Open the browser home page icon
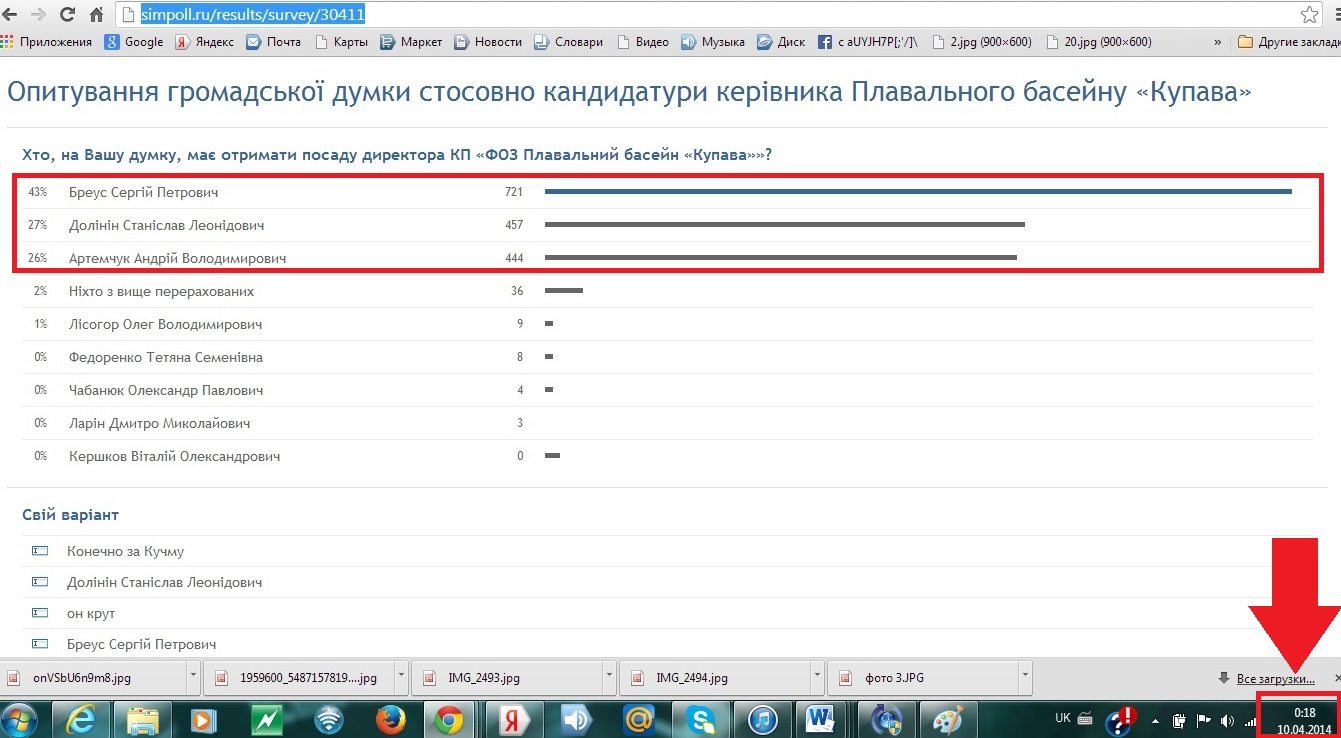This screenshot has height=738, width=1341. [x=97, y=14]
